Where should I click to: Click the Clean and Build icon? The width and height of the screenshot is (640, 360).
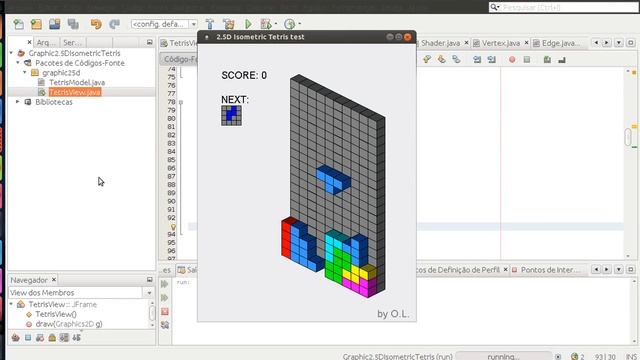229,24
